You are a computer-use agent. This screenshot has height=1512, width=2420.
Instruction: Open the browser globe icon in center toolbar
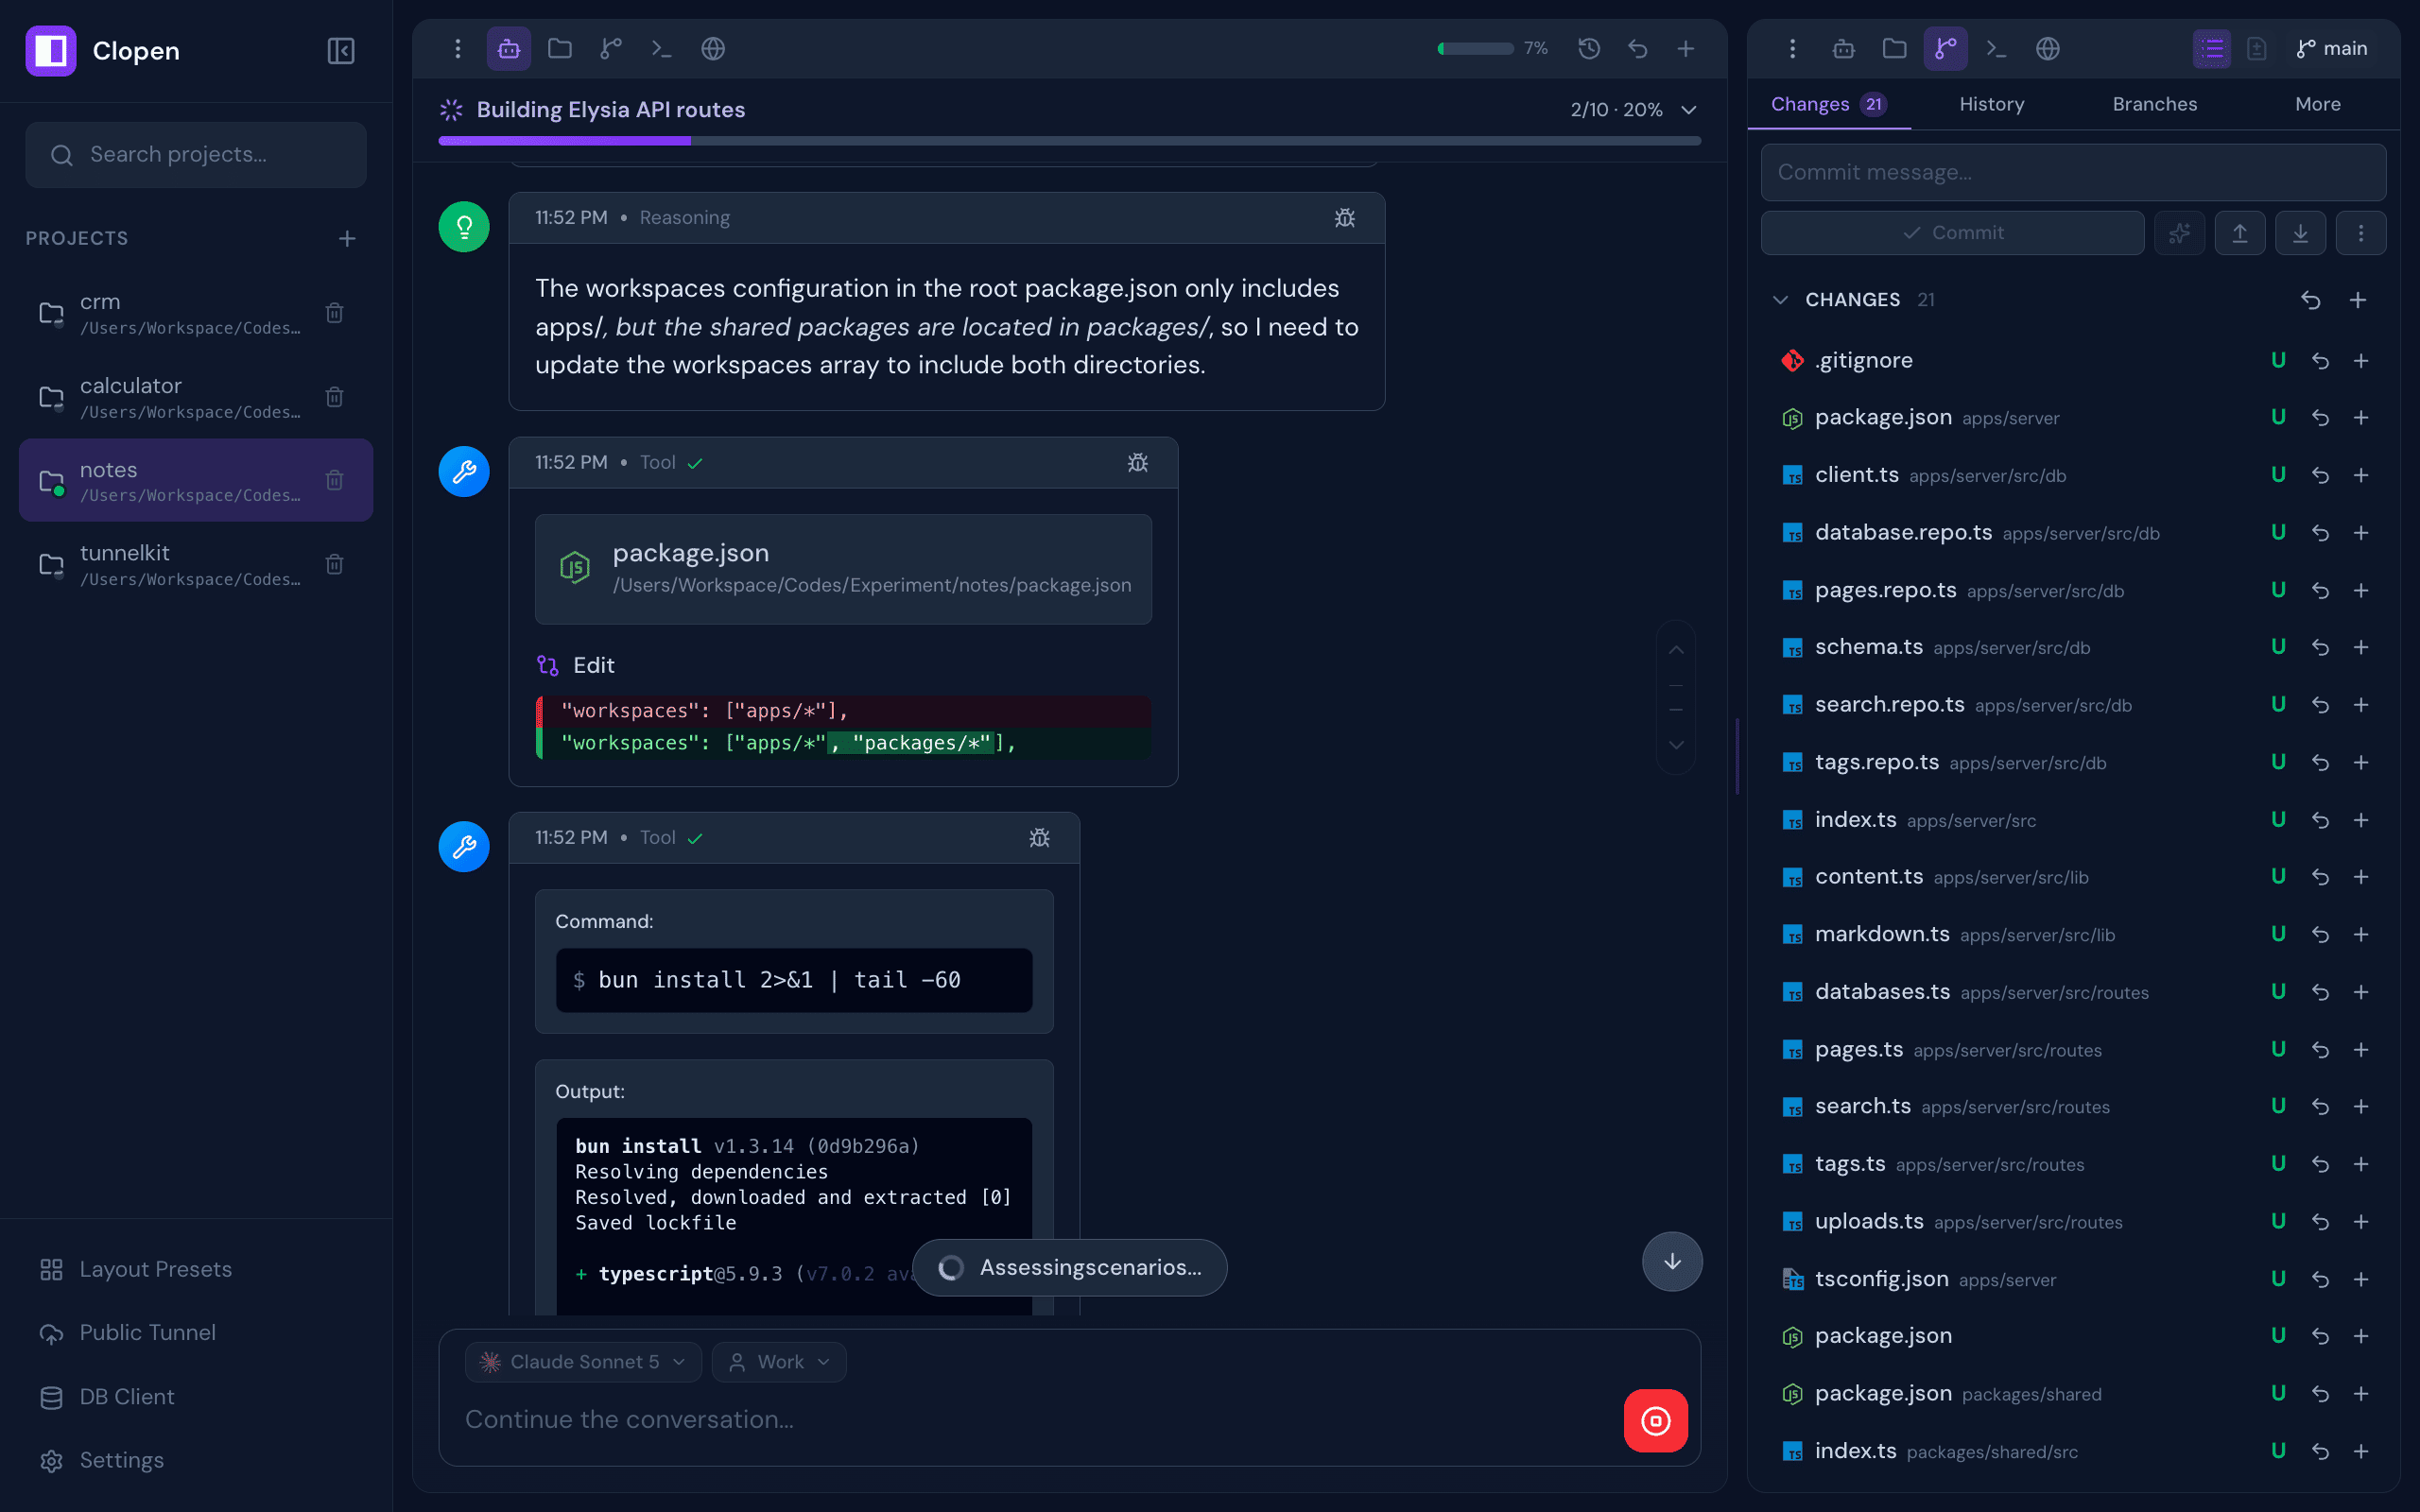coord(713,48)
